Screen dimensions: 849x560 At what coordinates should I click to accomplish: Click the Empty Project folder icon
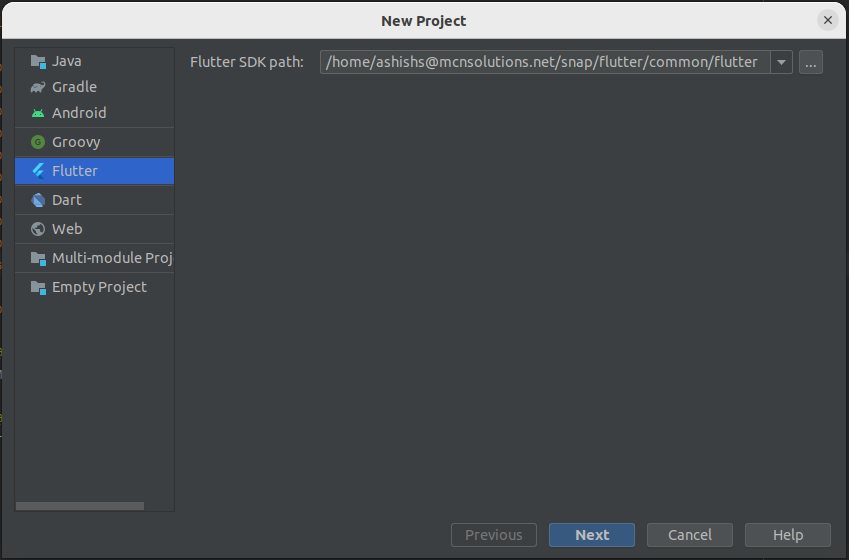(38, 287)
